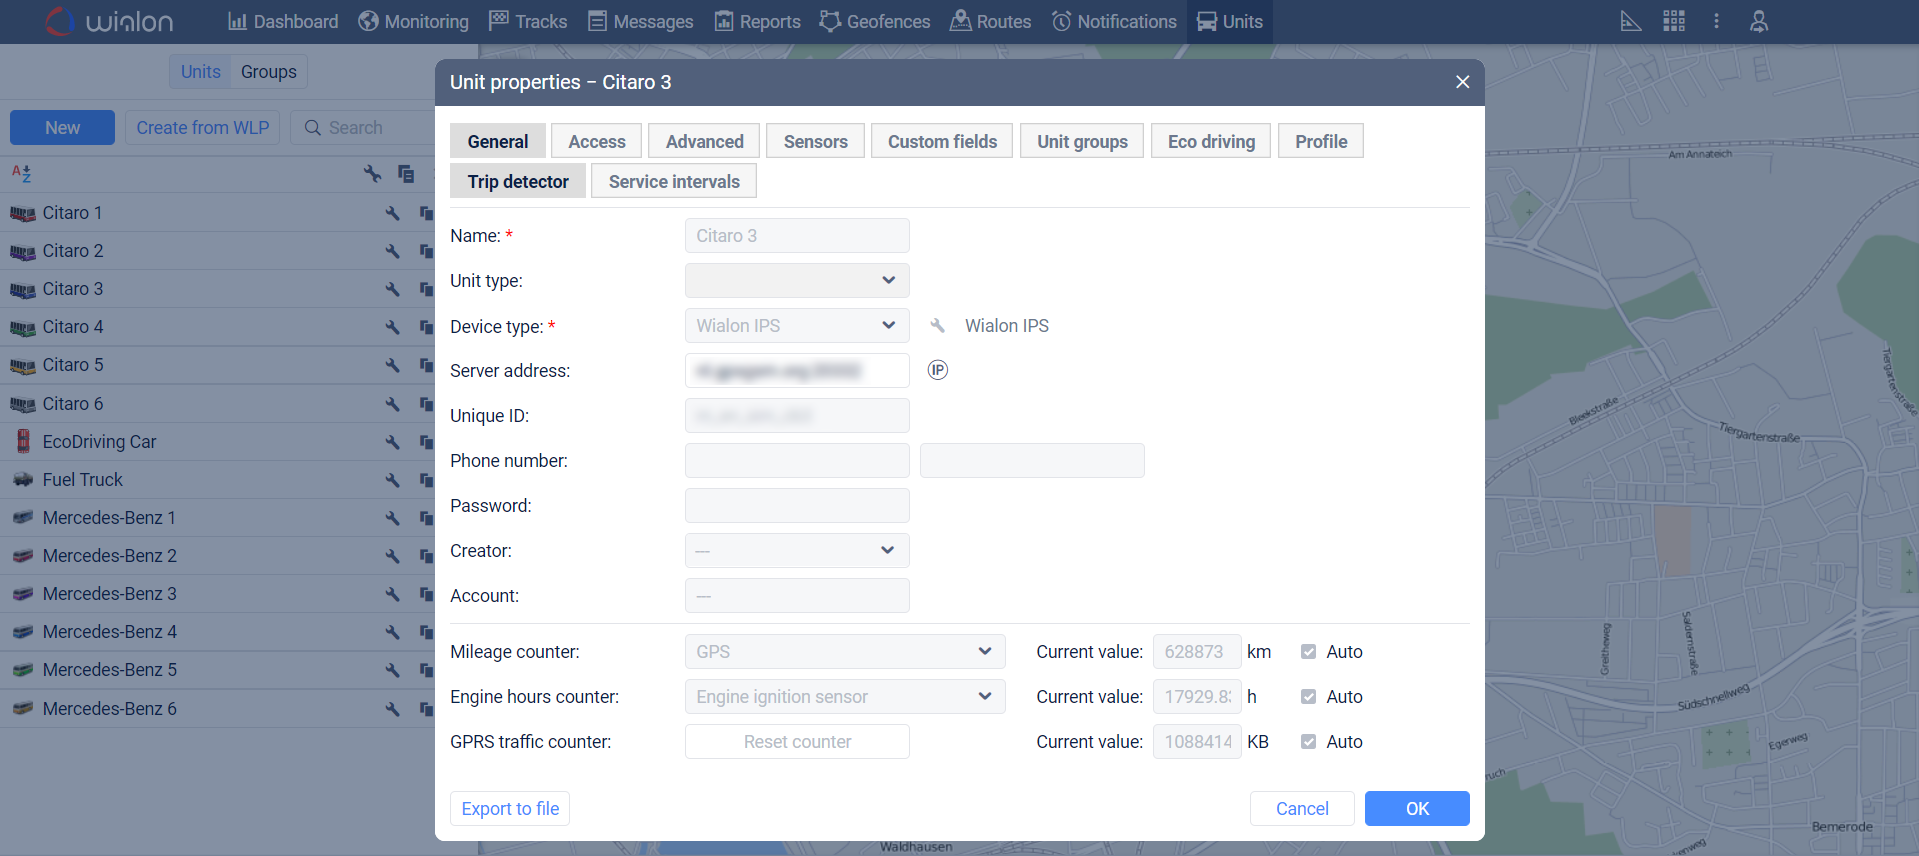The image size is (1919, 856).
Task: Open the Eco driving tab
Action: click(x=1210, y=141)
